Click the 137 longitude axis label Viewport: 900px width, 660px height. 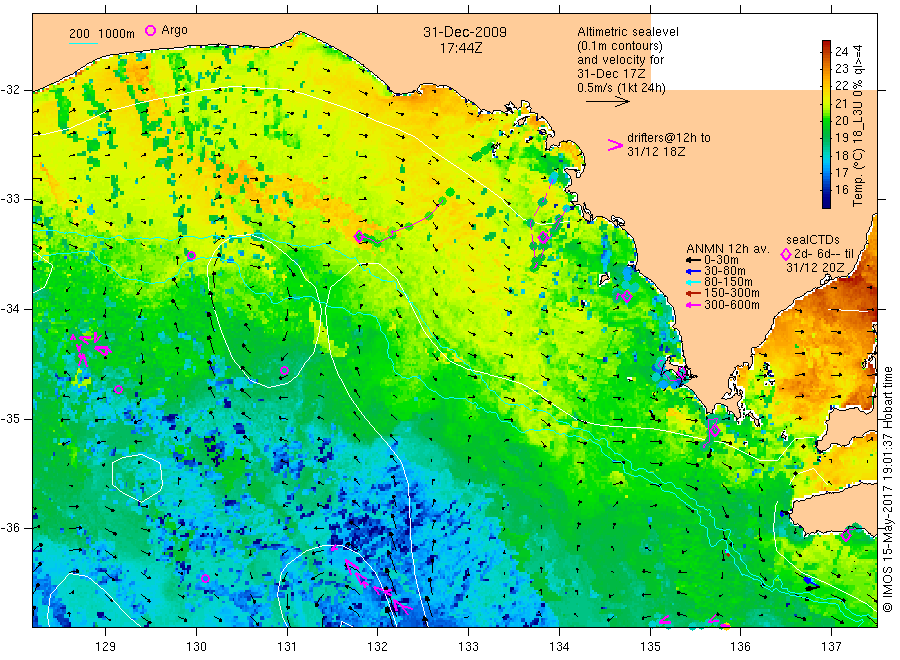(831, 647)
